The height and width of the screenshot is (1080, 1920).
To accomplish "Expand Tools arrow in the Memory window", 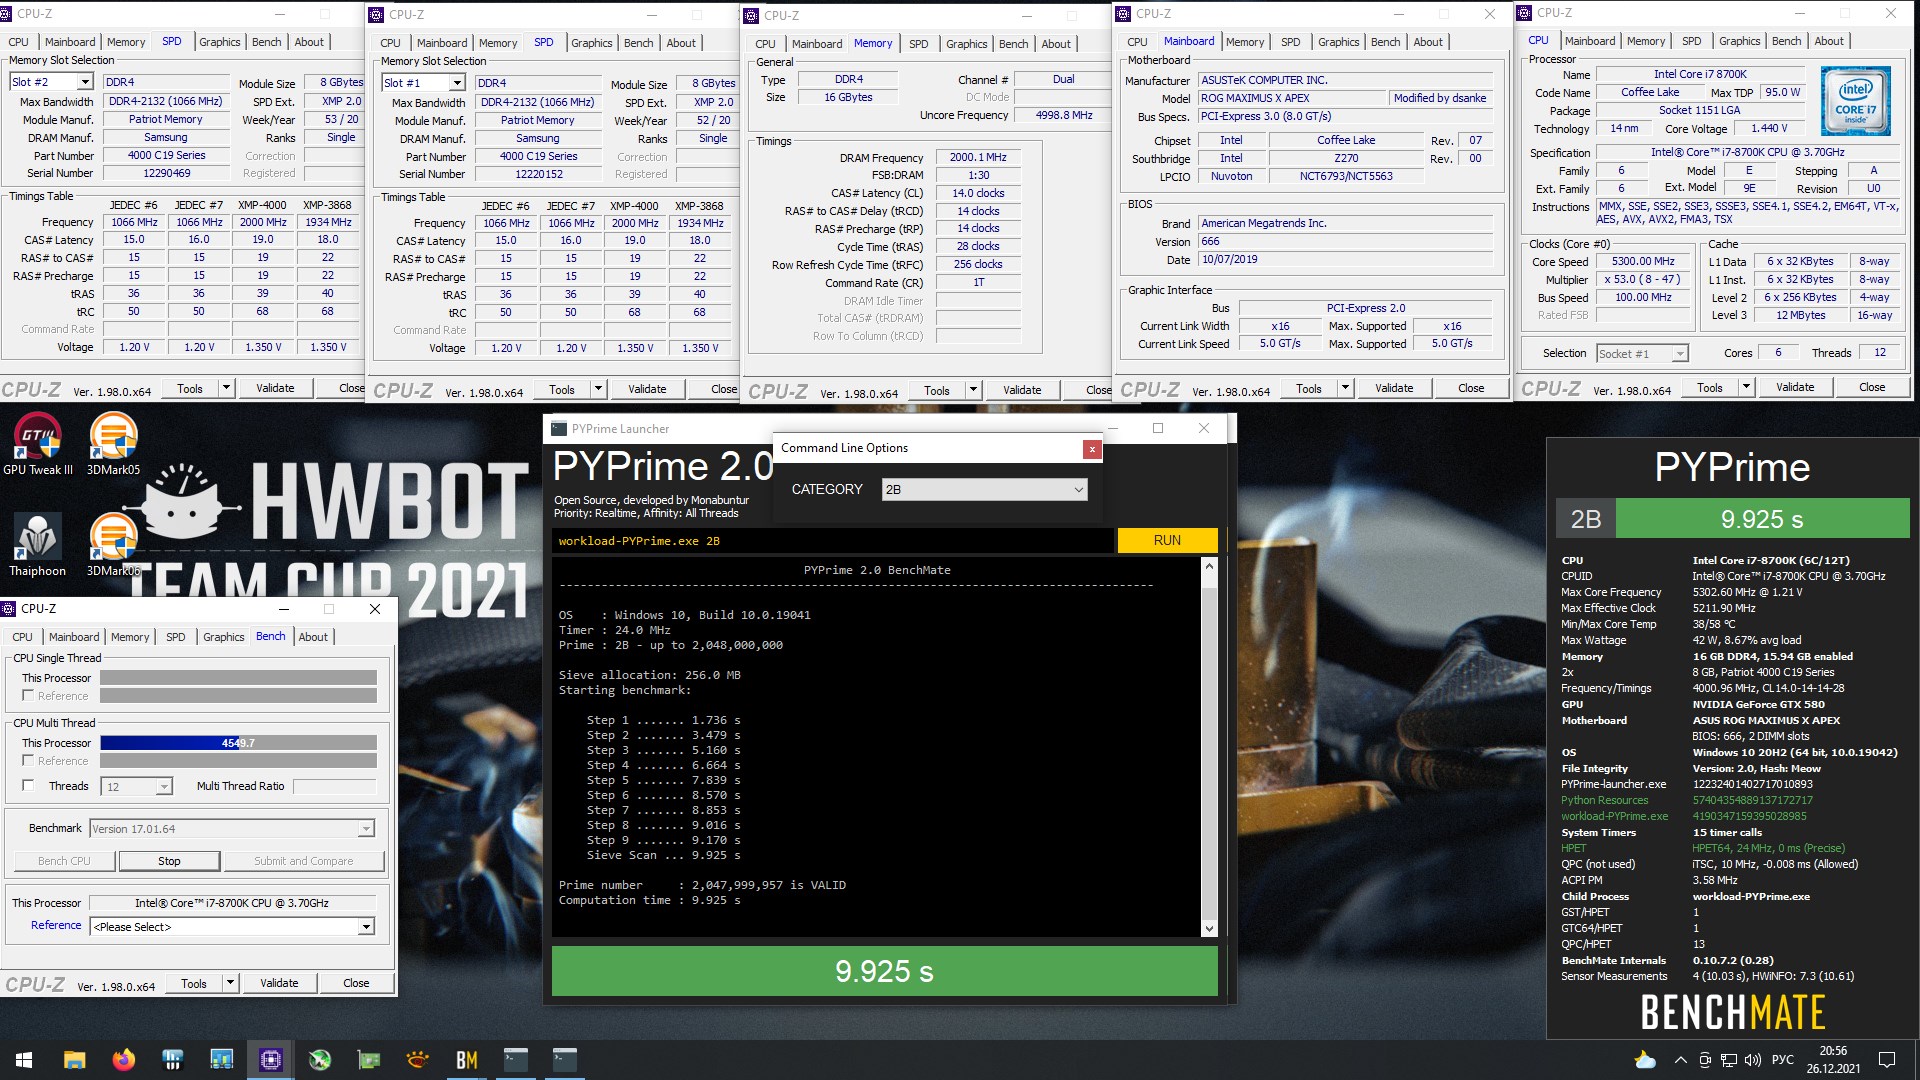I will click(x=973, y=390).
